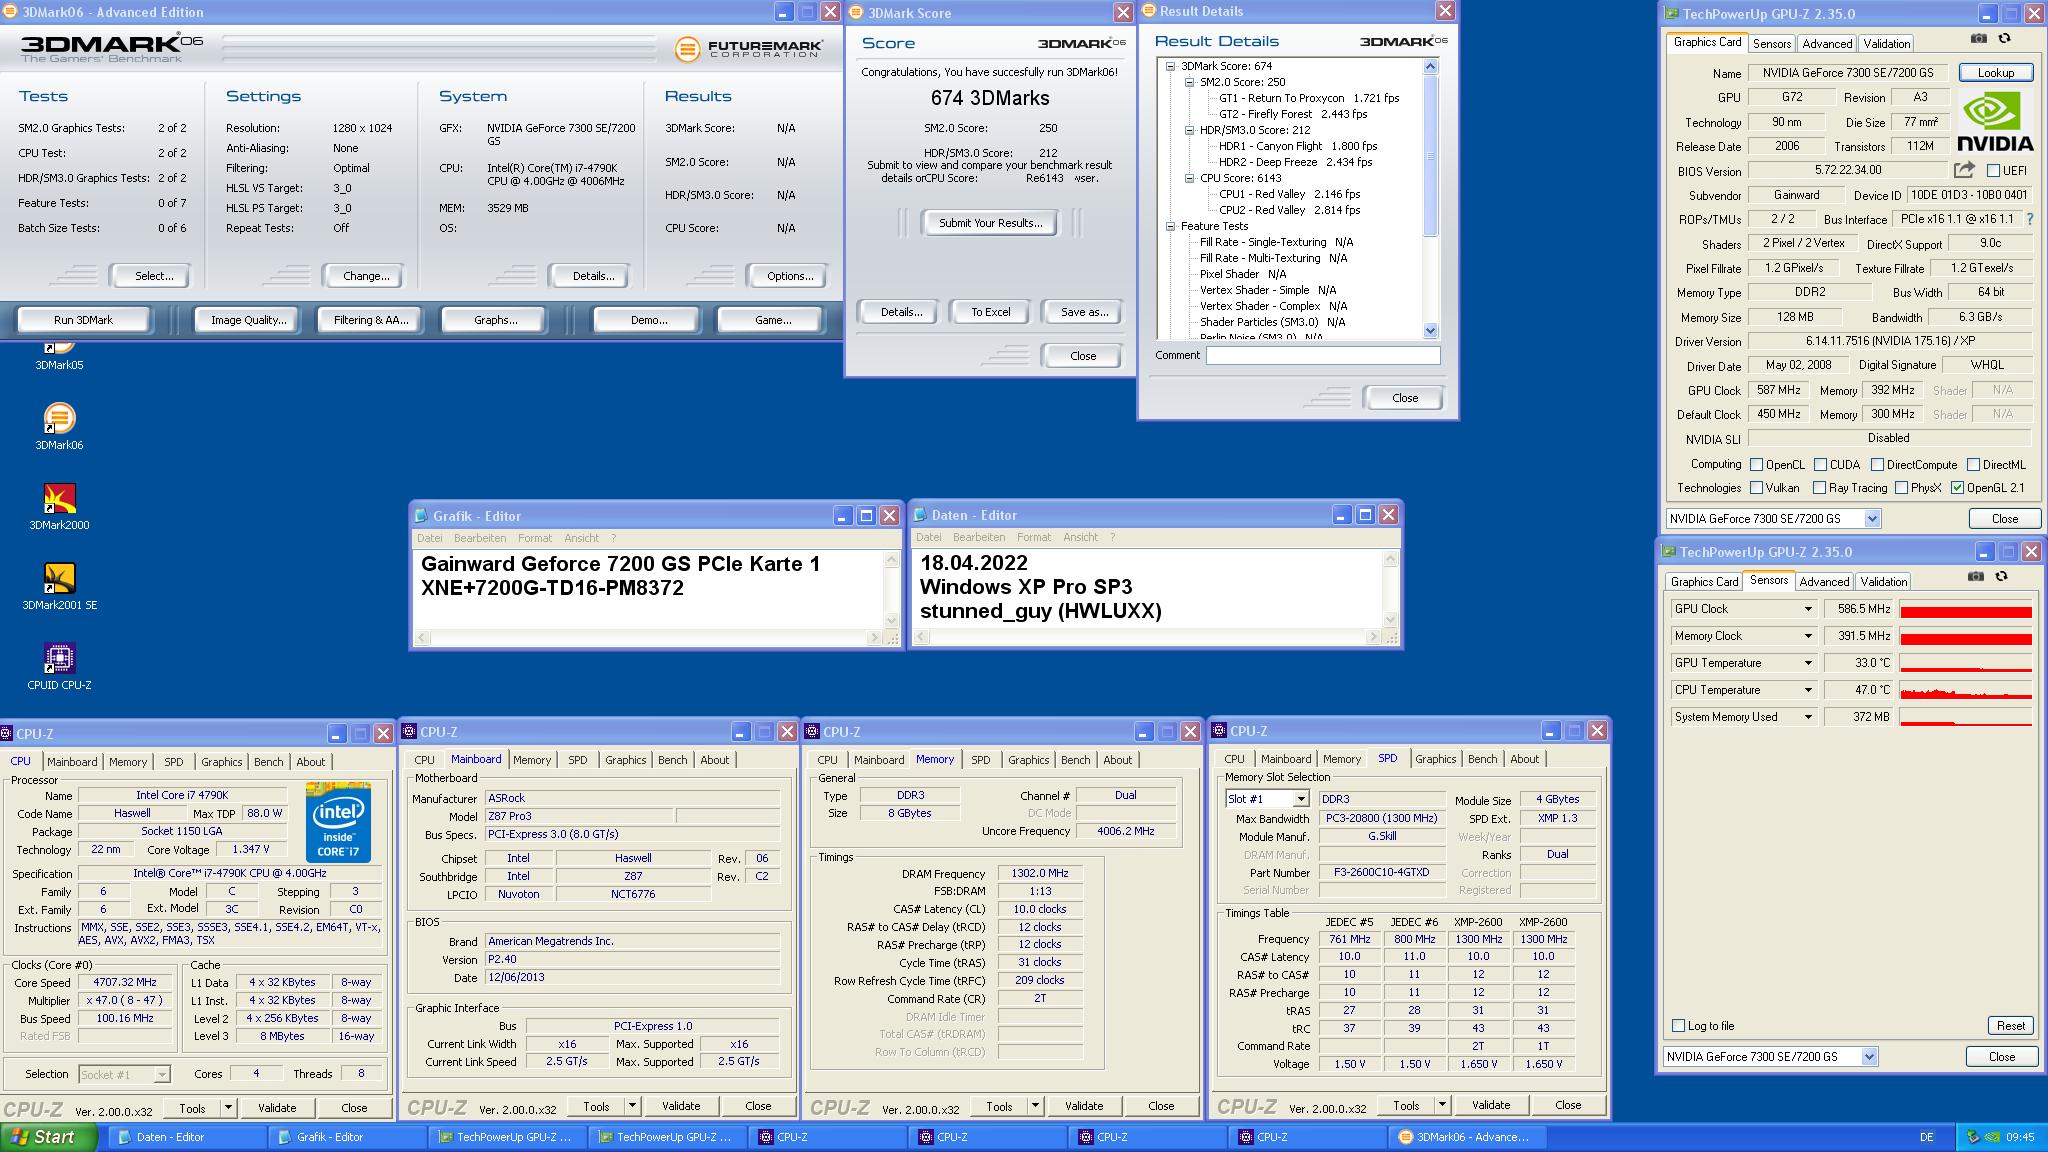Click the Futuremark logo in 3DMark06
Image resolution: width=2048 pixels, height=1152 pixels.
(749, 48)
